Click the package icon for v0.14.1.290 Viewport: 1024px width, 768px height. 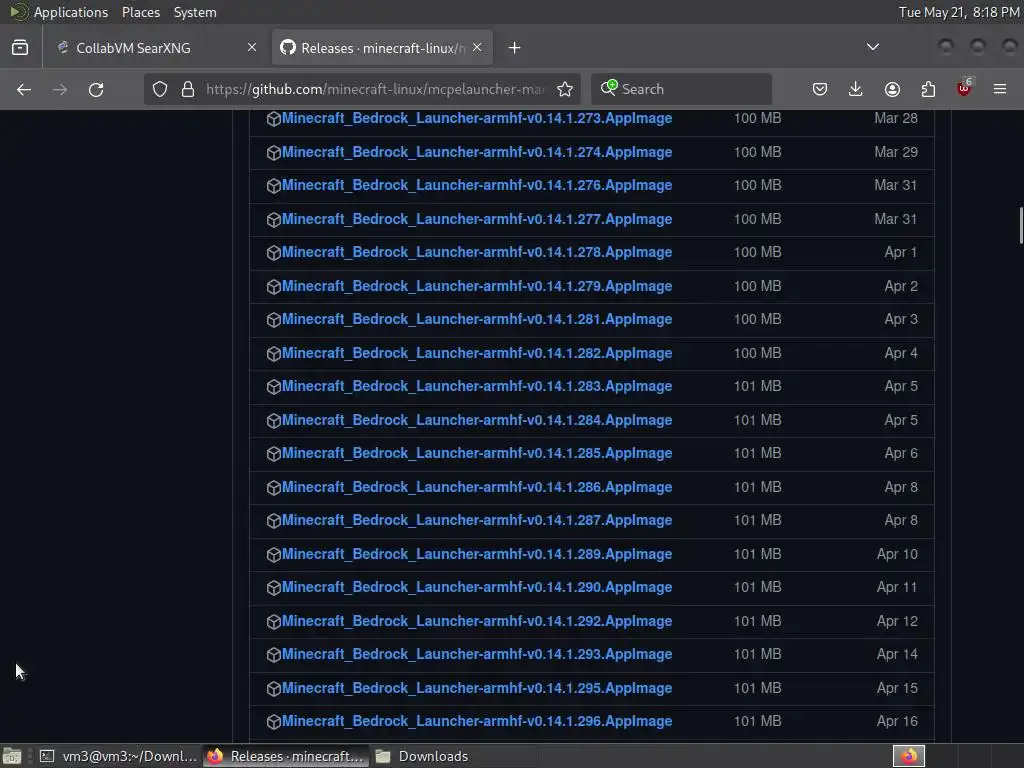(274, 588)
